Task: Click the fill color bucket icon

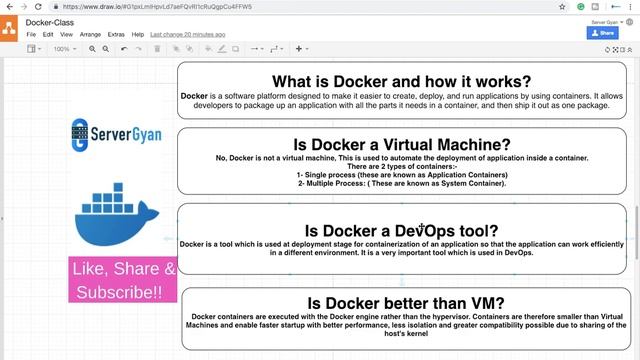Action: [208, 49]
